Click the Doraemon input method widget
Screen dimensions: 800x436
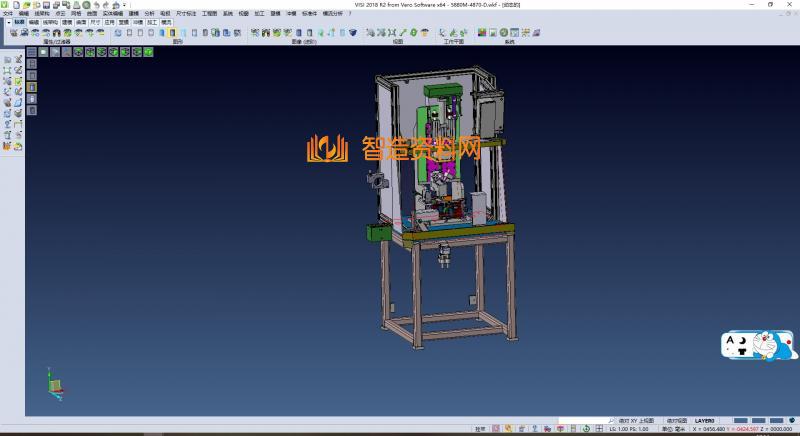[758, 344]
